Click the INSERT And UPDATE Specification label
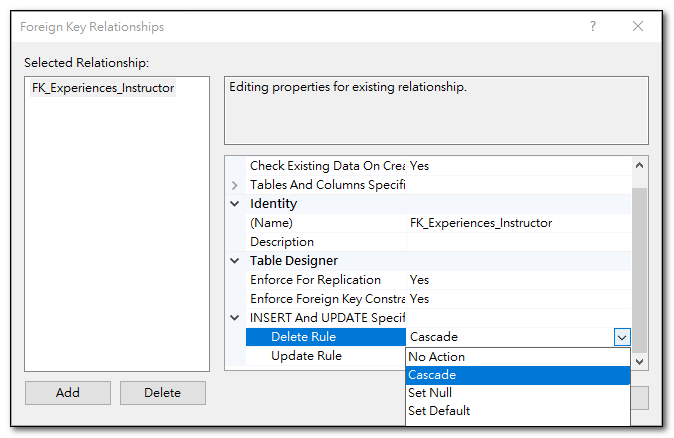This screenshot has width=674, height=438. [328, 318]
